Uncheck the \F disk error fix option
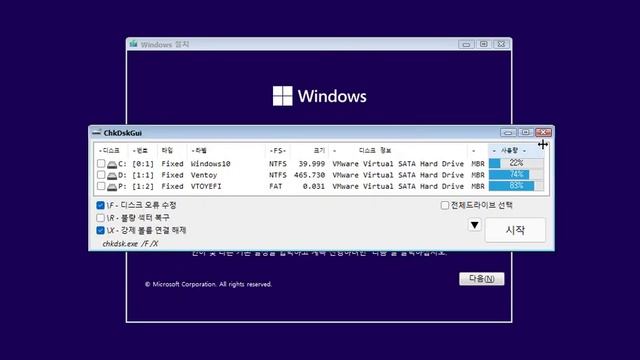Image resolution: width=640 pixels, height=360 pixels. pos(100,205)
